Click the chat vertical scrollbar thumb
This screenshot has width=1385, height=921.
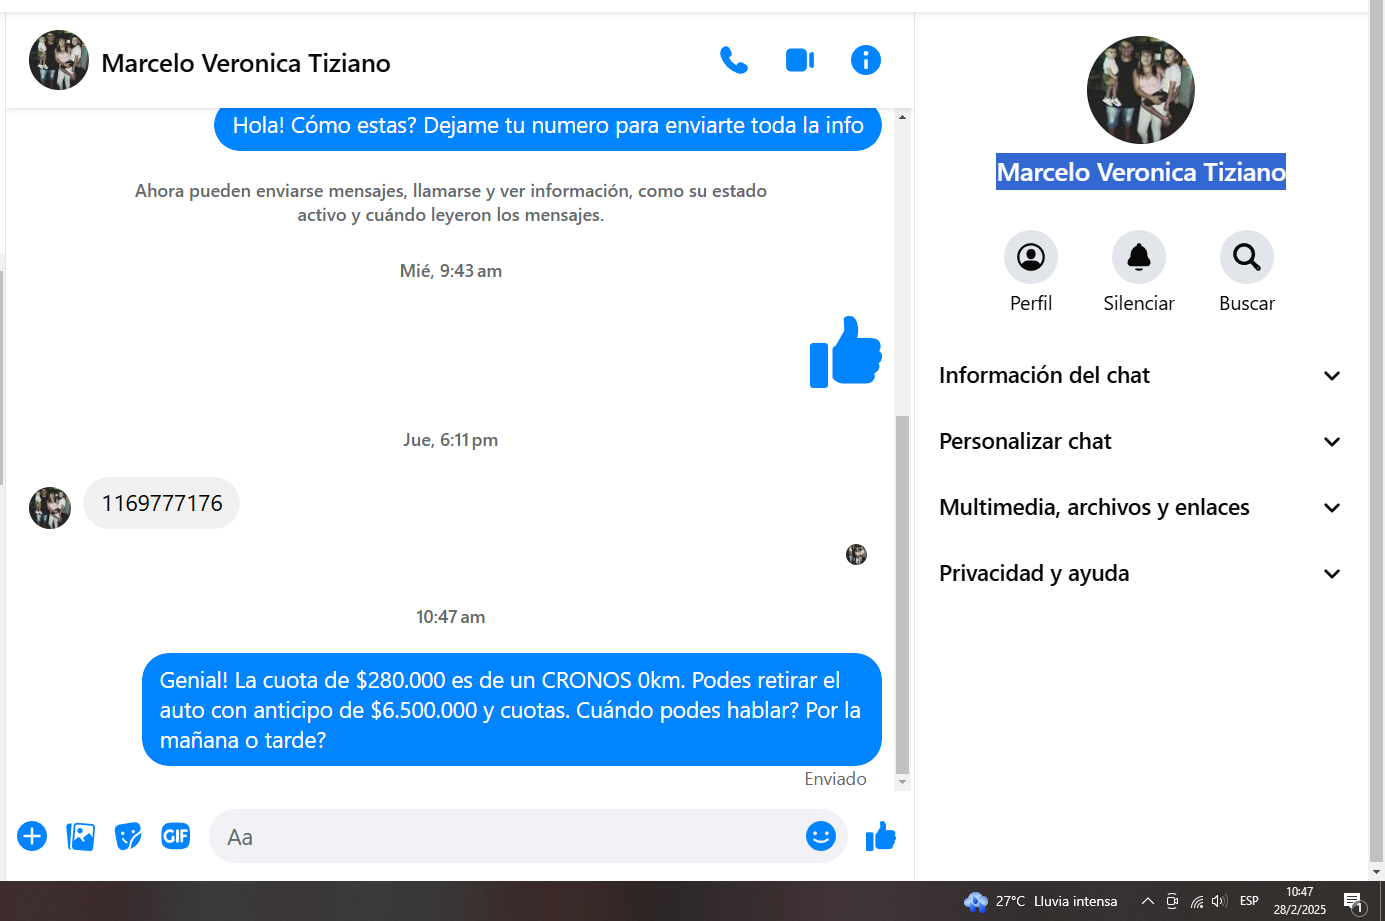pyautogui.click(x=902, y=595)
